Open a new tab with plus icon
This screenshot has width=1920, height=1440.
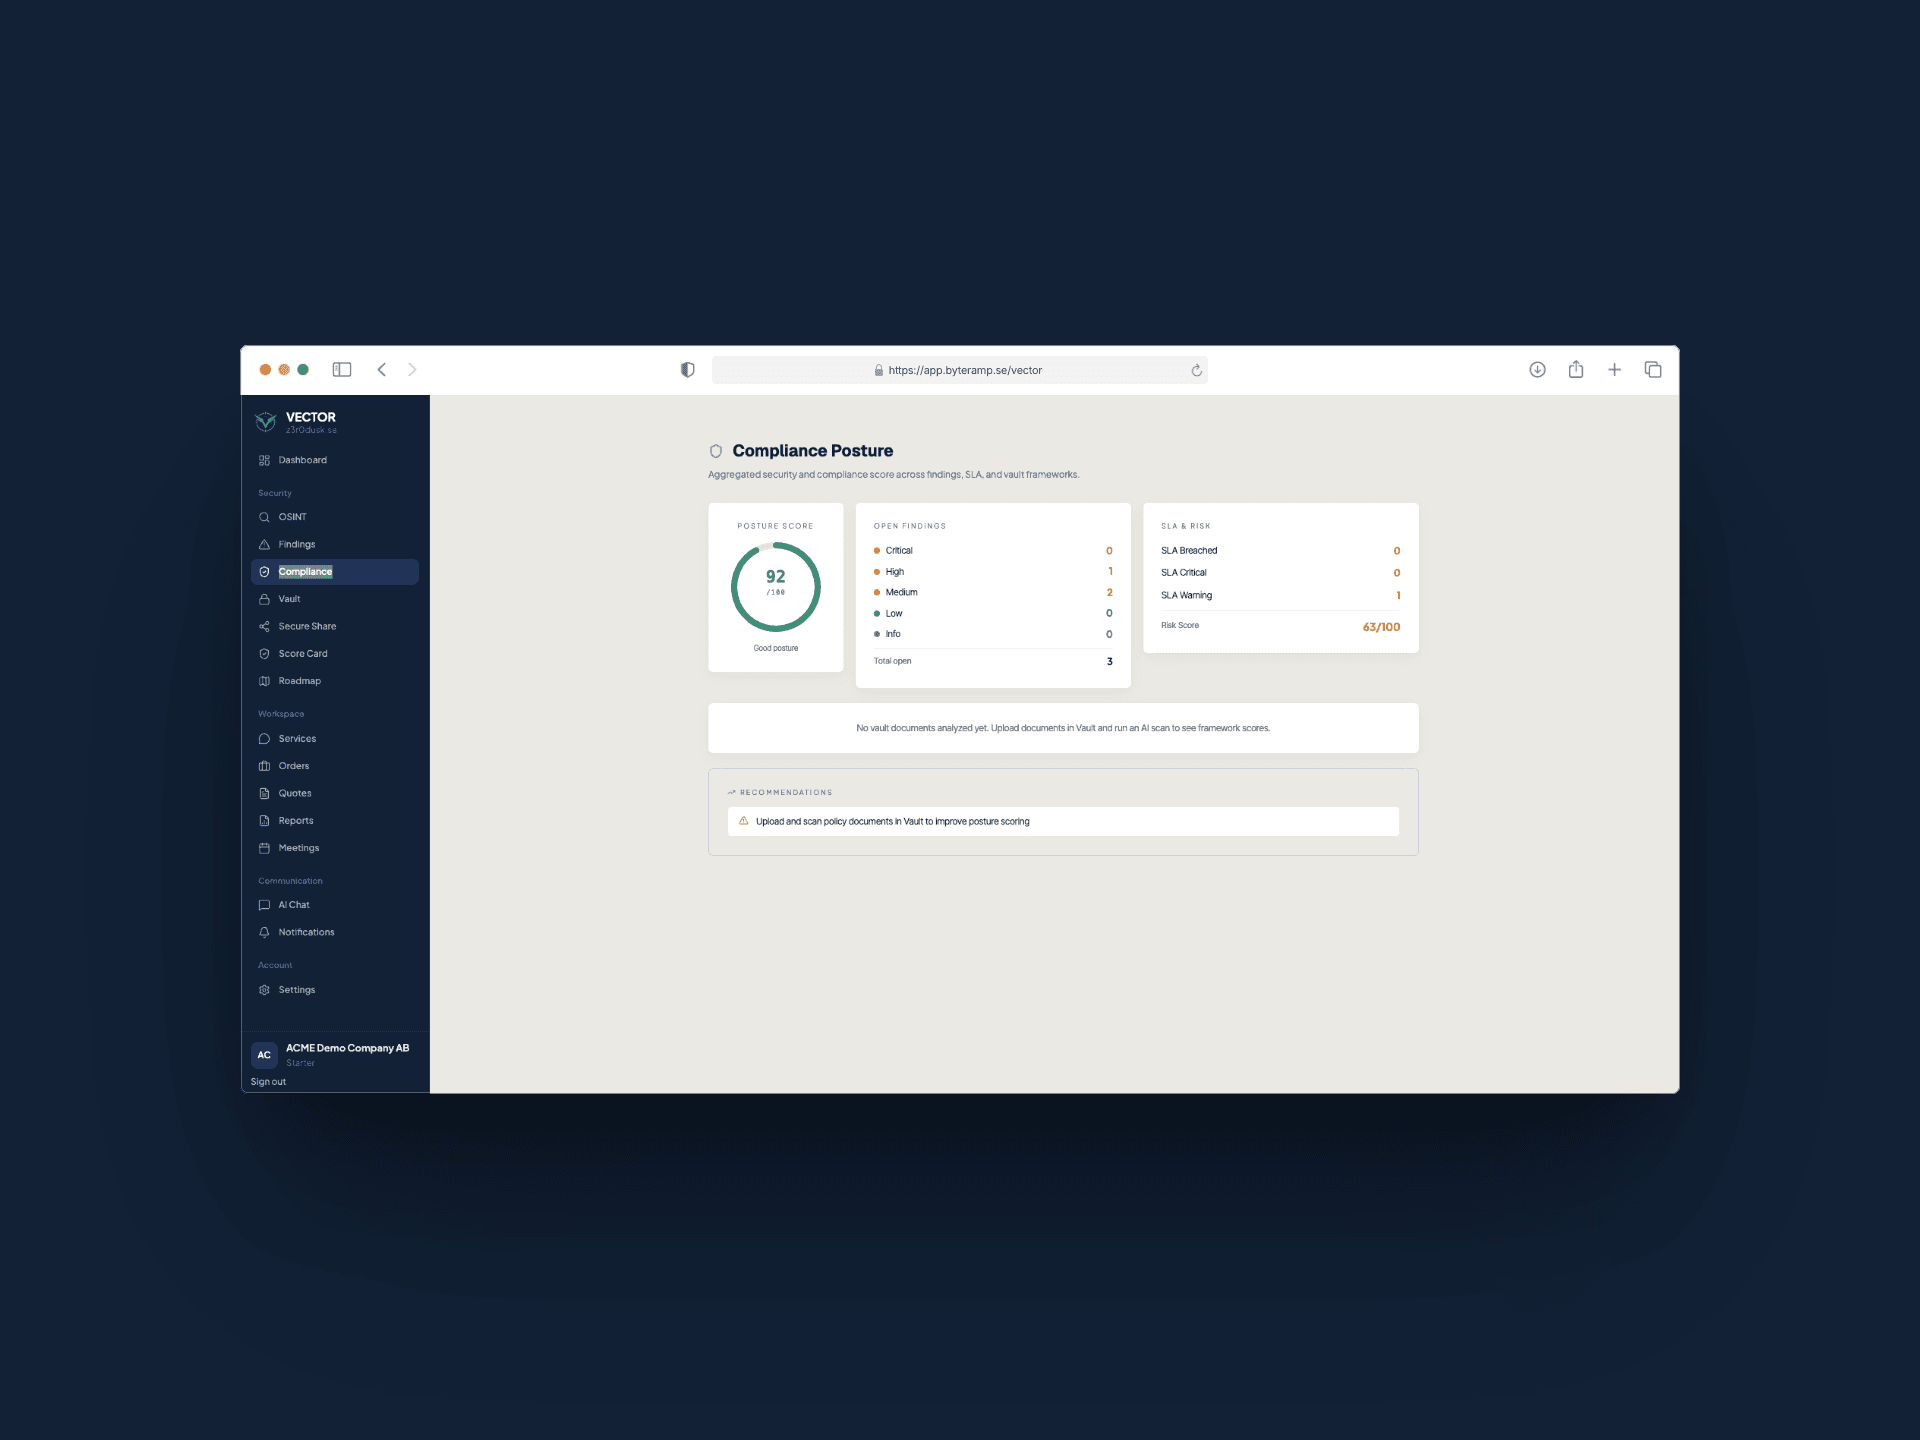tap(1614, 370)
